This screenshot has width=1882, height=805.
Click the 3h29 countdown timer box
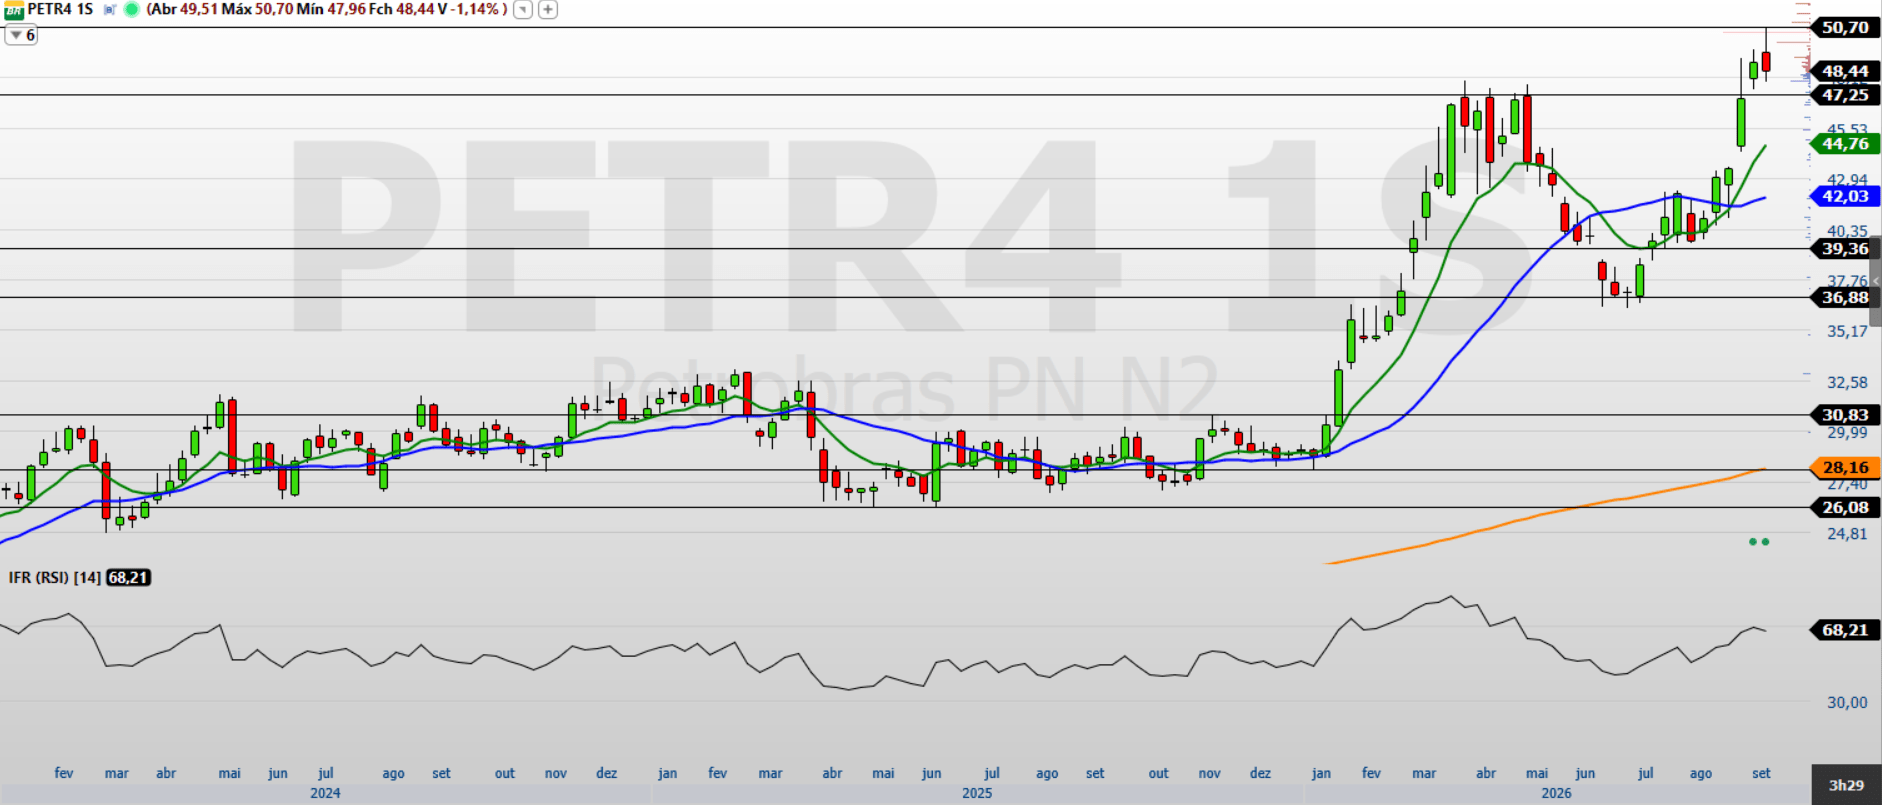(x=1846, y=785)
